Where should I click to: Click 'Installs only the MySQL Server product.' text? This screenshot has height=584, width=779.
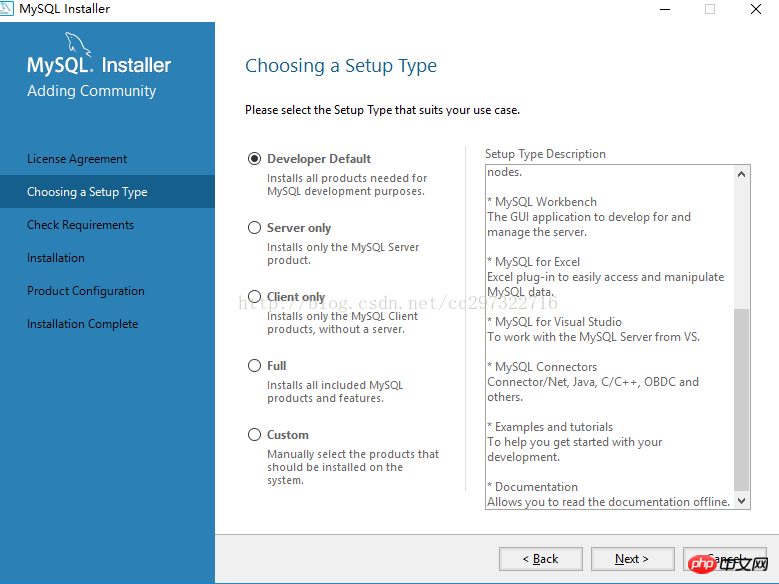(x=343, y=253)
